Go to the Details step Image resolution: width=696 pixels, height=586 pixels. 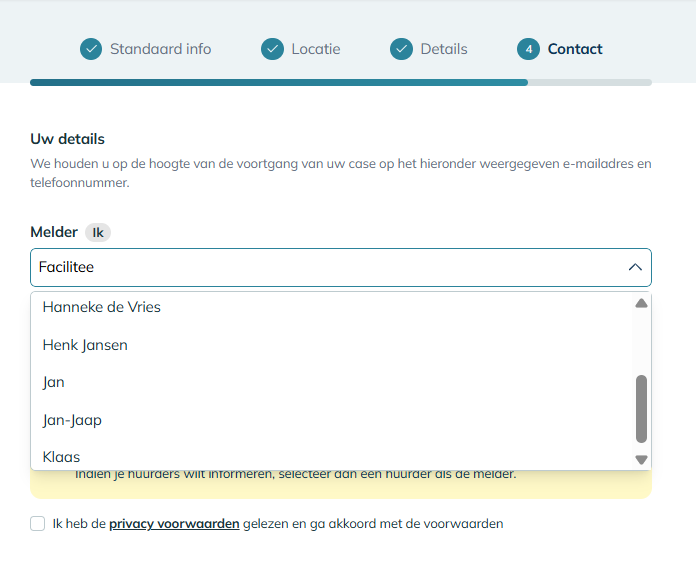click(443, 49)
